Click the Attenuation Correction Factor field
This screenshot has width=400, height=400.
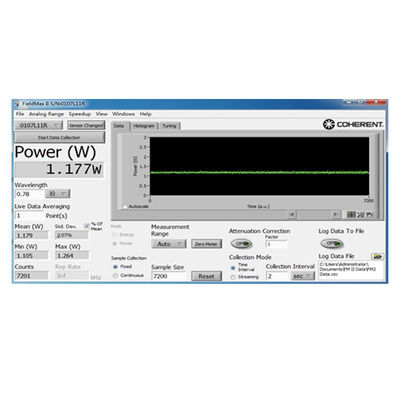[x=277, y=244]
